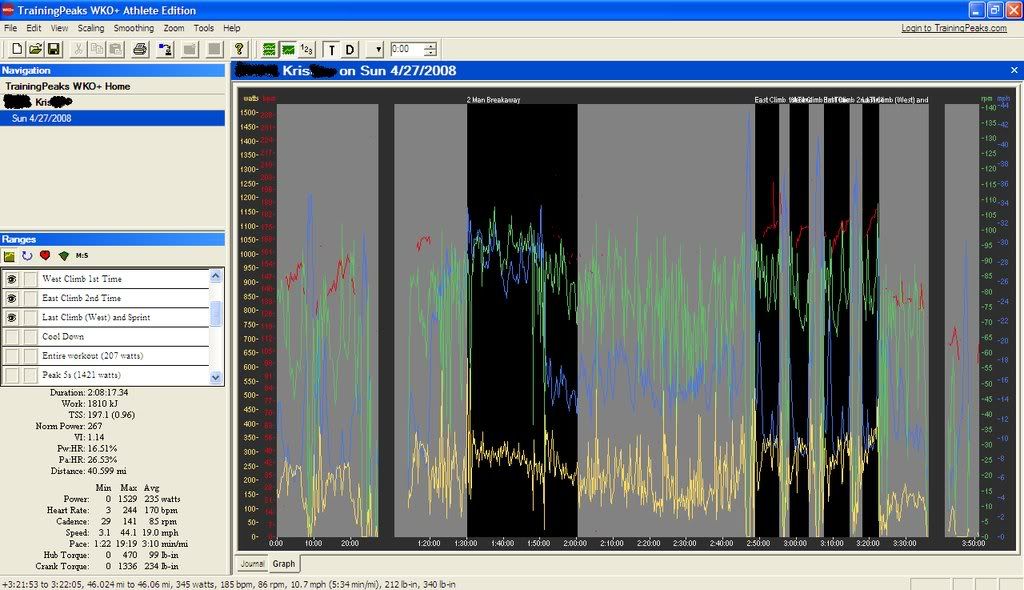Click the 0:00 smoothing time field

(408, 49)
